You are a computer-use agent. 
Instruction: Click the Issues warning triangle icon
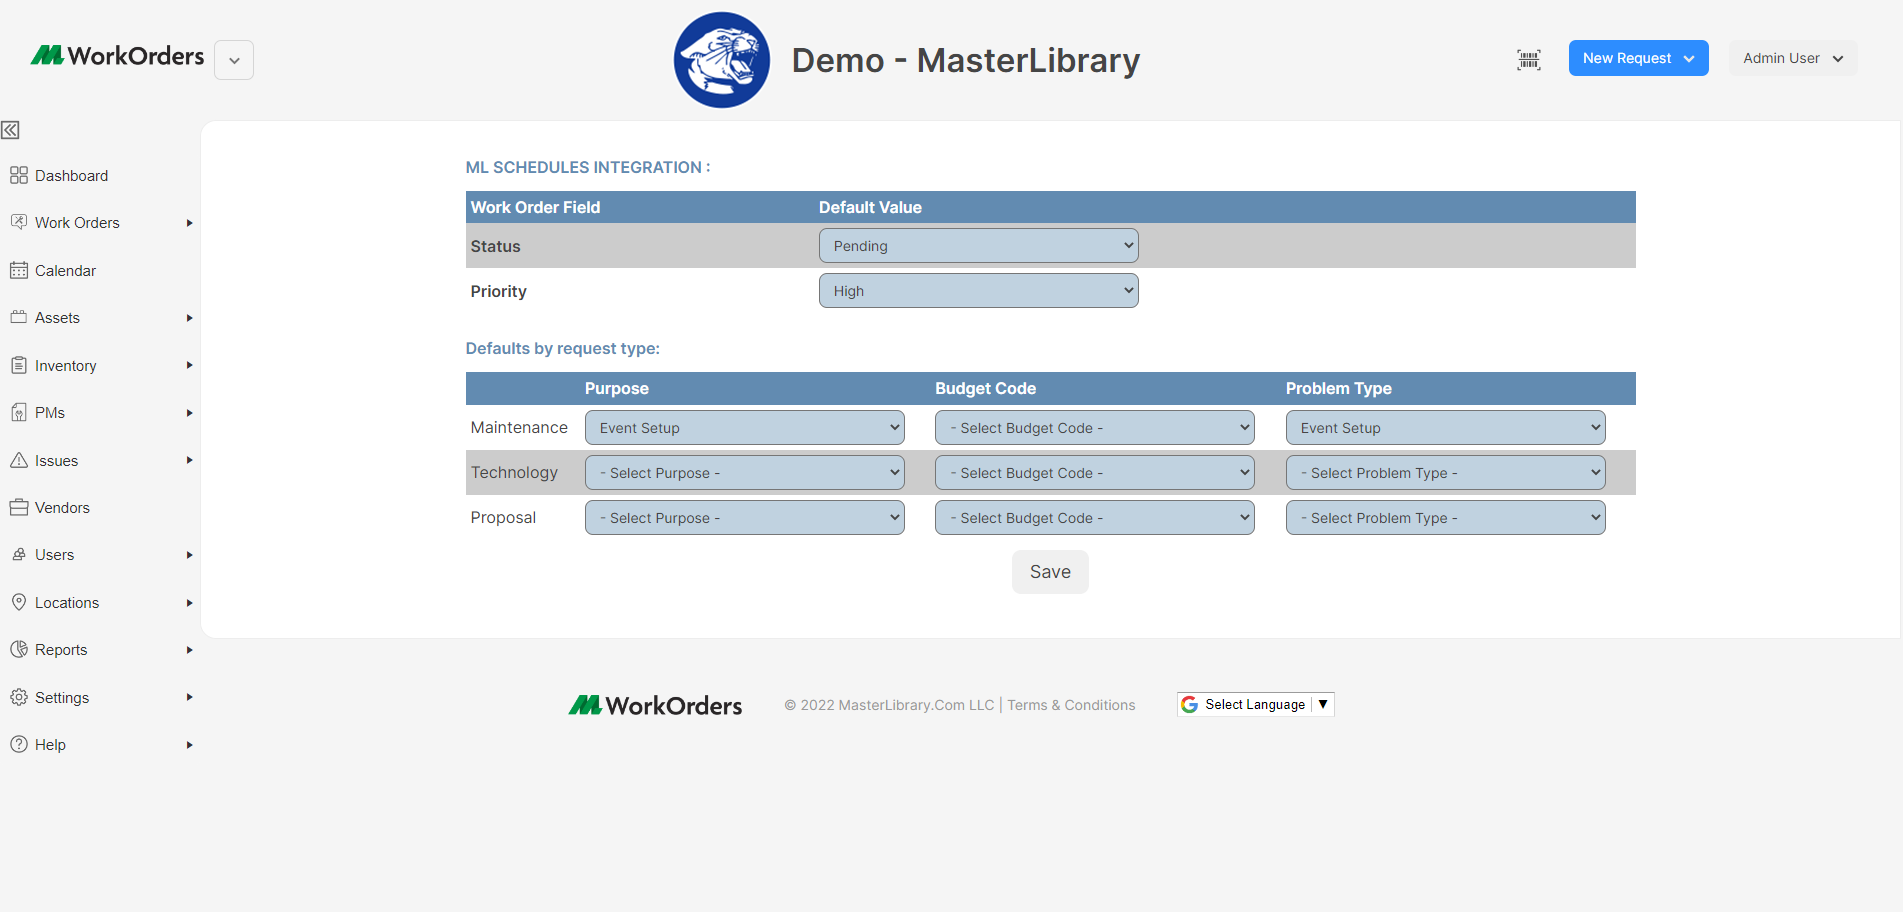(19, 460)
